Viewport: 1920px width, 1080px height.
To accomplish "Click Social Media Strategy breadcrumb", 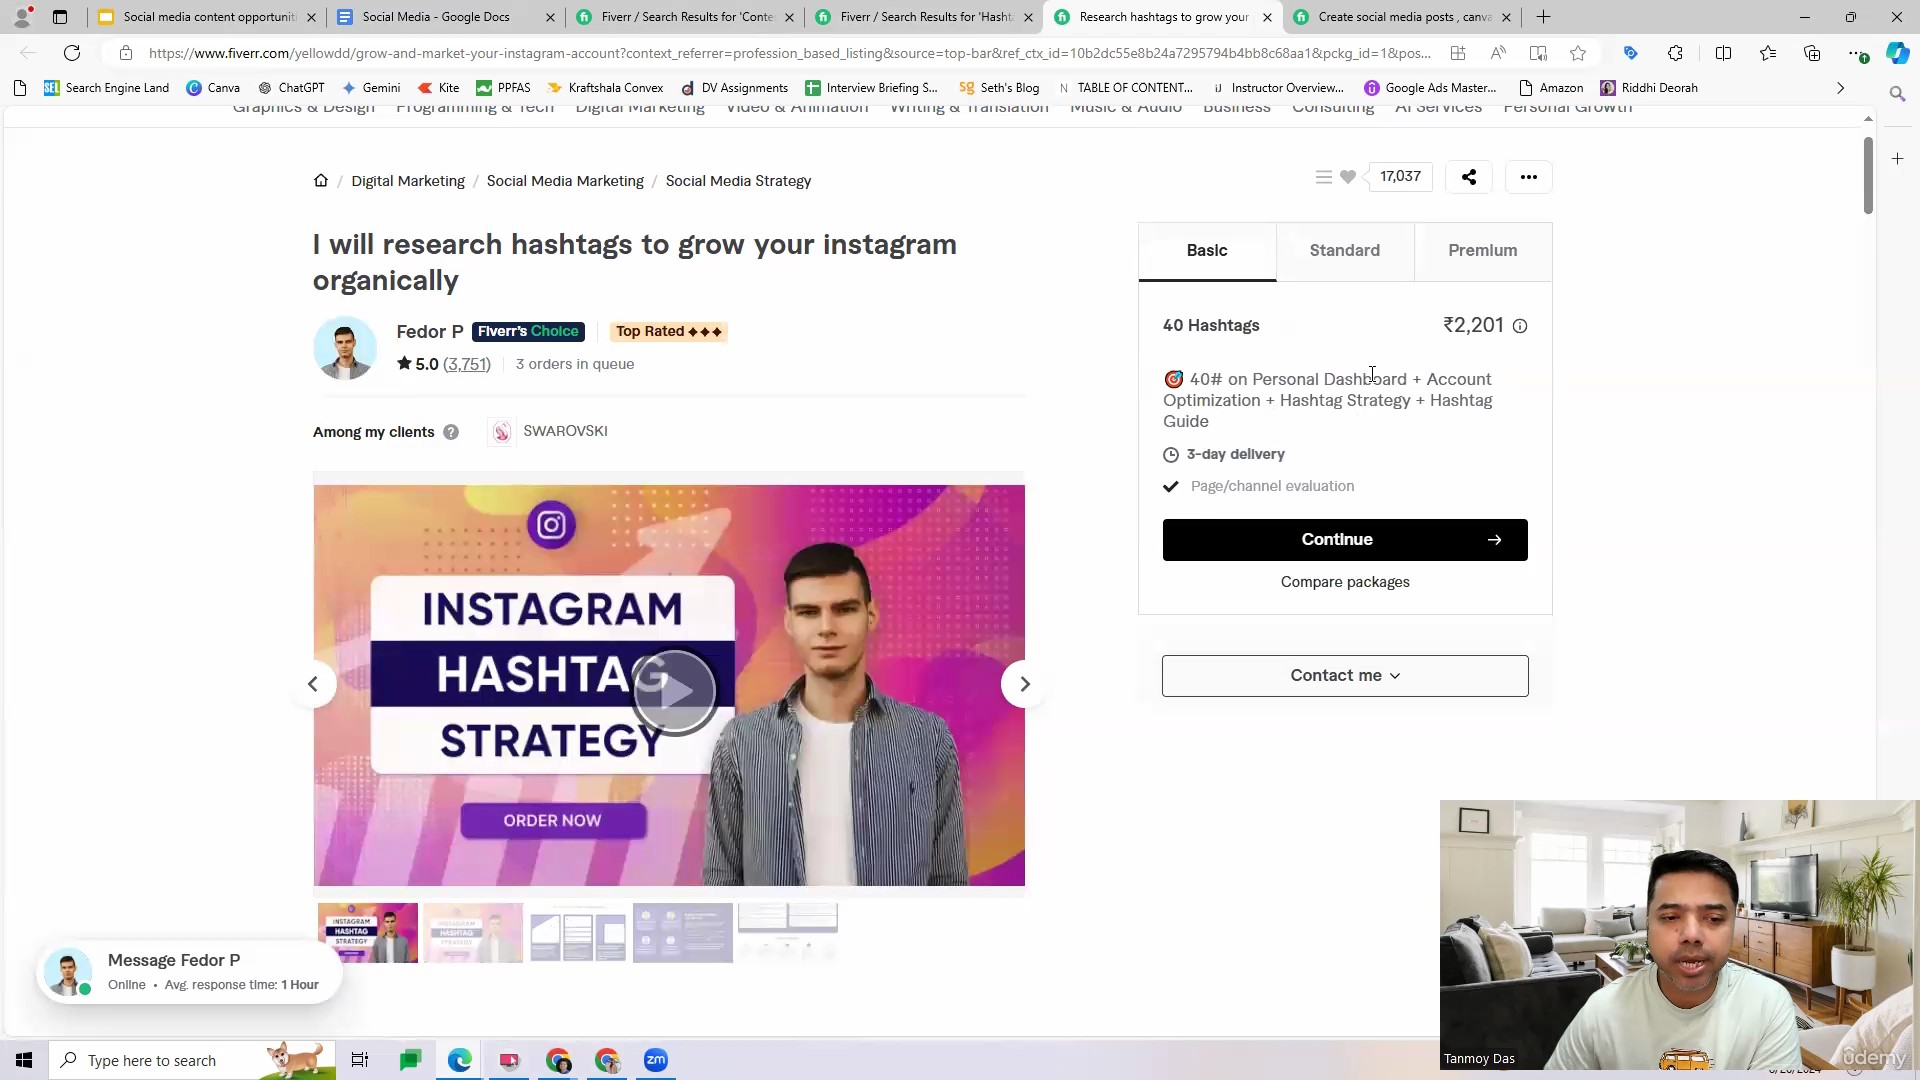I will pyautogui.click(x=738, y=181).
